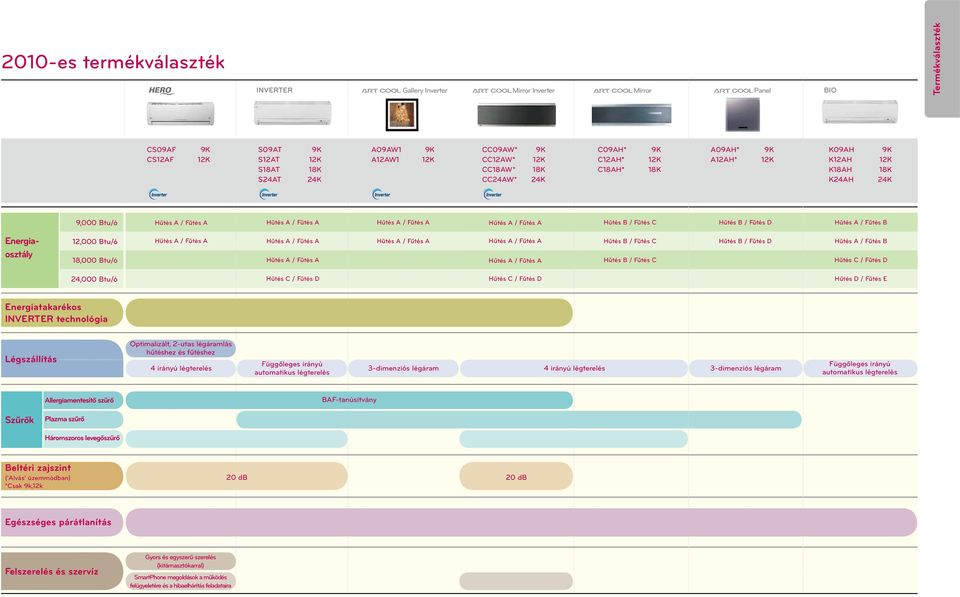Click the "9,000 Btu/ó" capacity label
Screen dimensions: 960x597
click(x=97, y=223)
